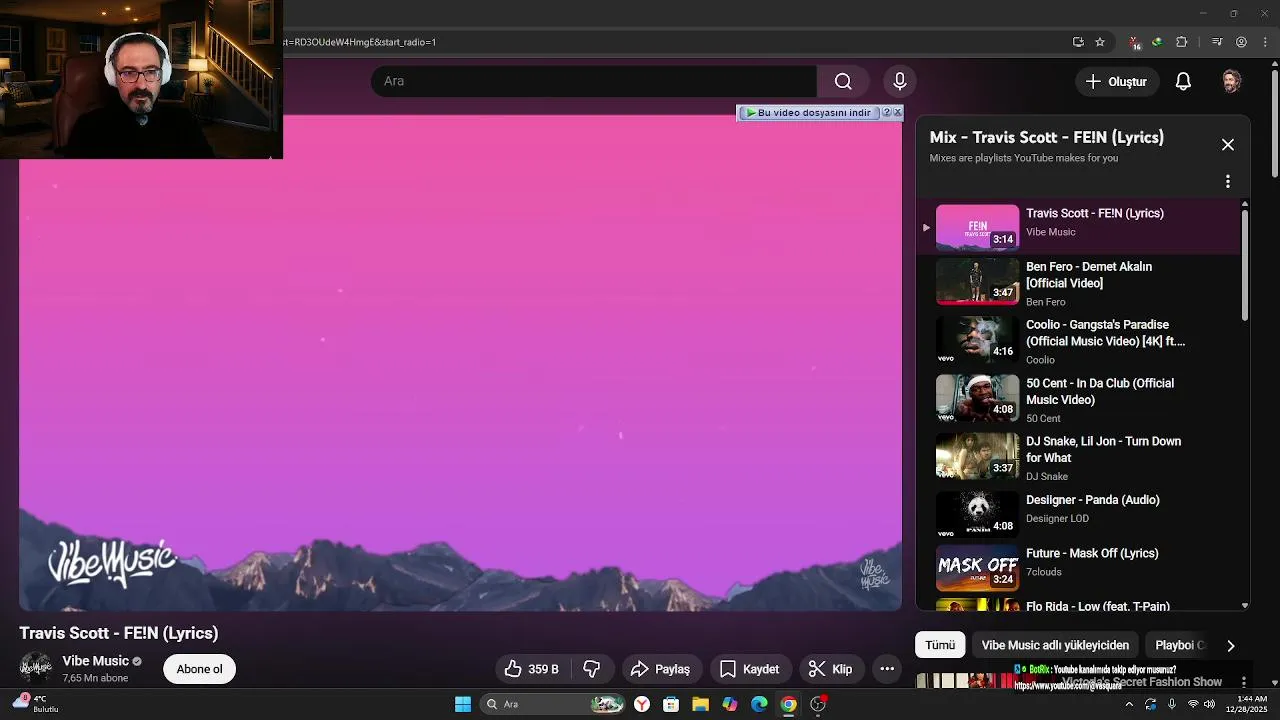Click the Chrome icon on the taskbar
The height and width of the screenshot is (720, 1280).
tap(788, 704)
